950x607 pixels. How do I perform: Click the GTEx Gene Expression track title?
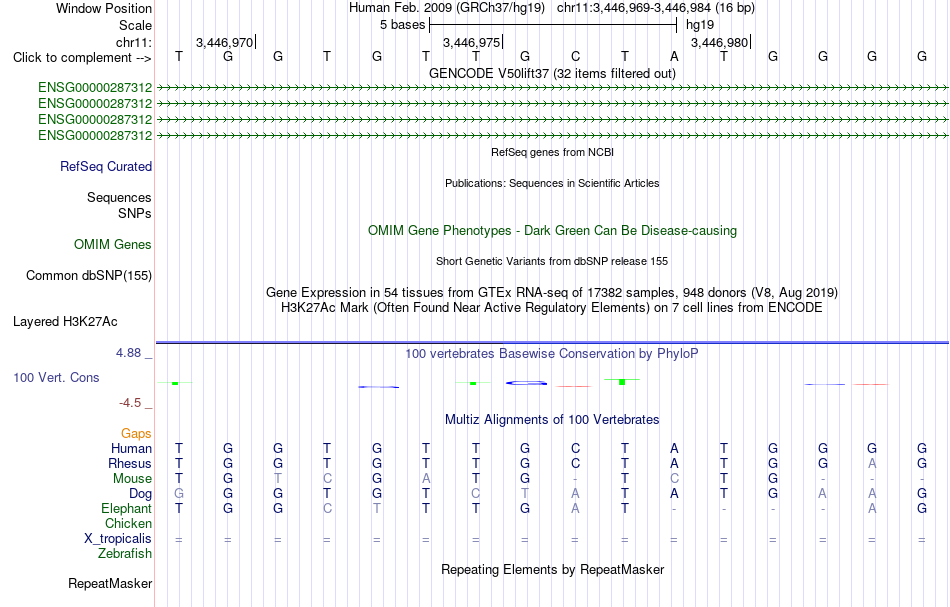click(x=552, y=293)
